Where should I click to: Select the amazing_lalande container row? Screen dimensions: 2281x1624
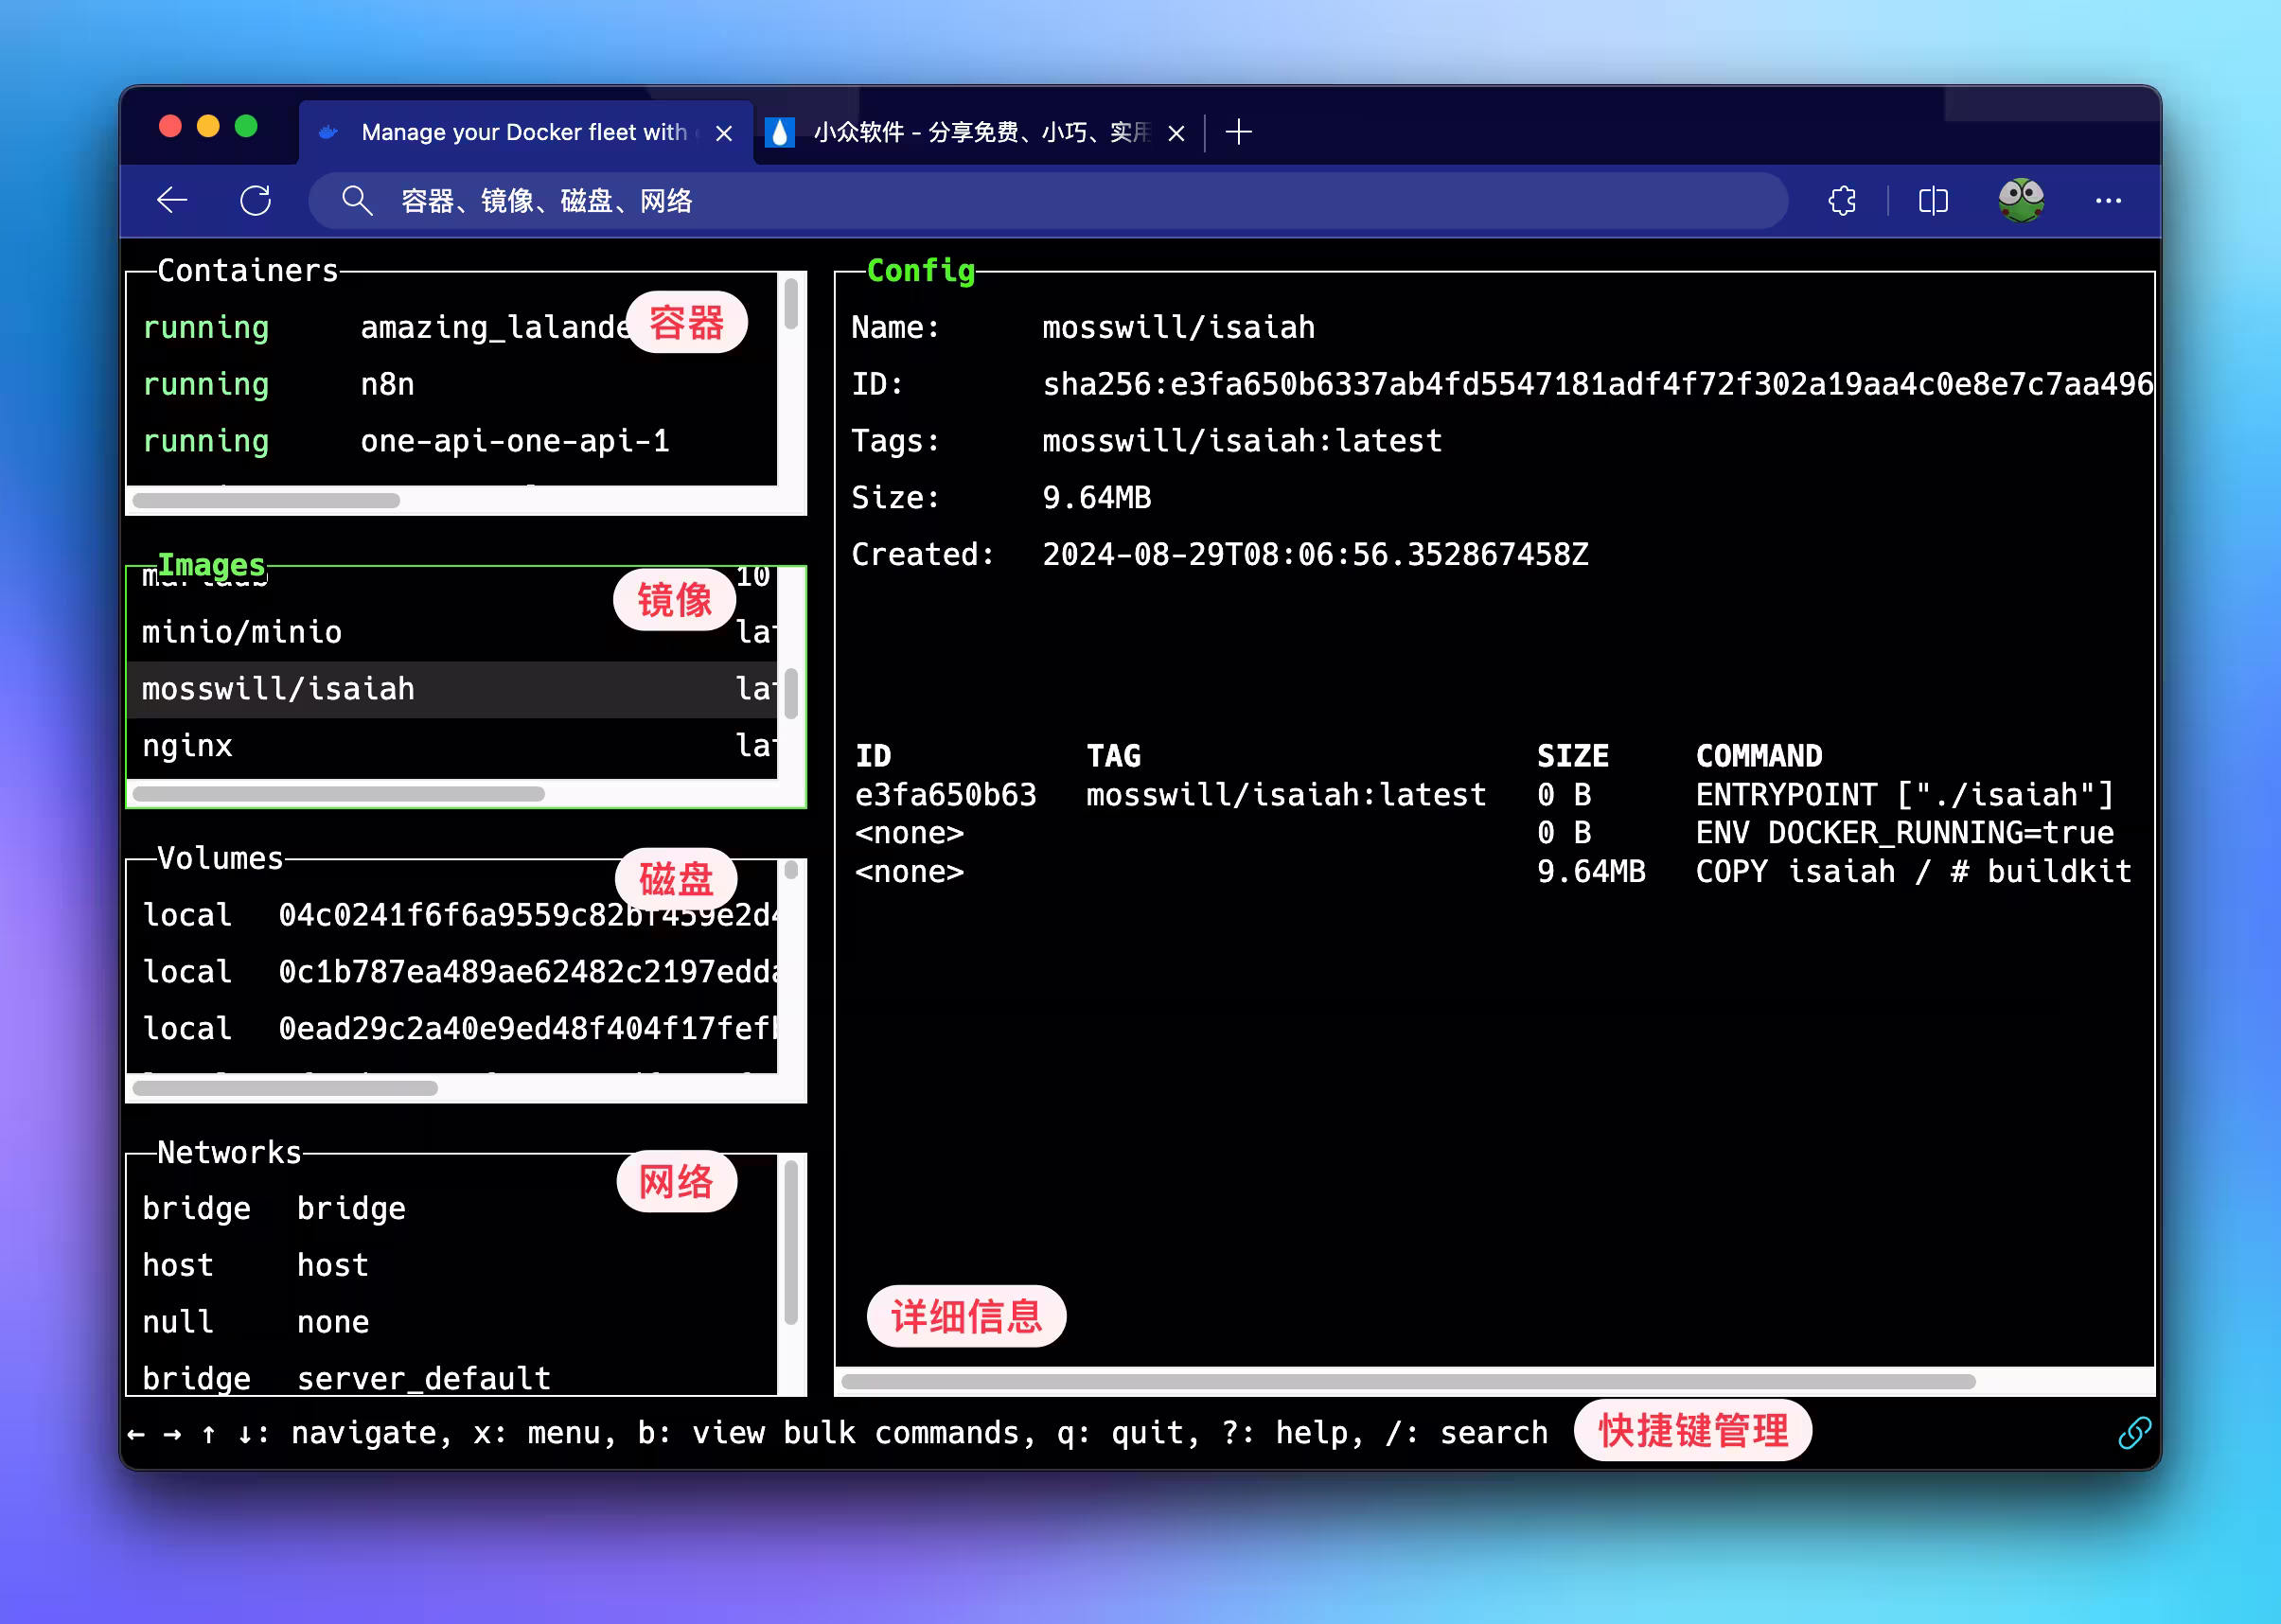pos(452,327)
